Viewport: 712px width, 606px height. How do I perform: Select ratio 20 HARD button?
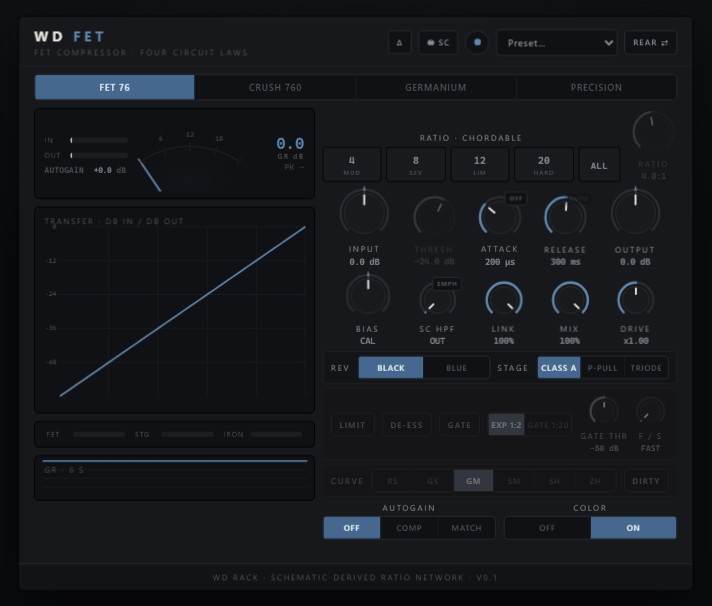pyautogui.click(x=544, y=165)
